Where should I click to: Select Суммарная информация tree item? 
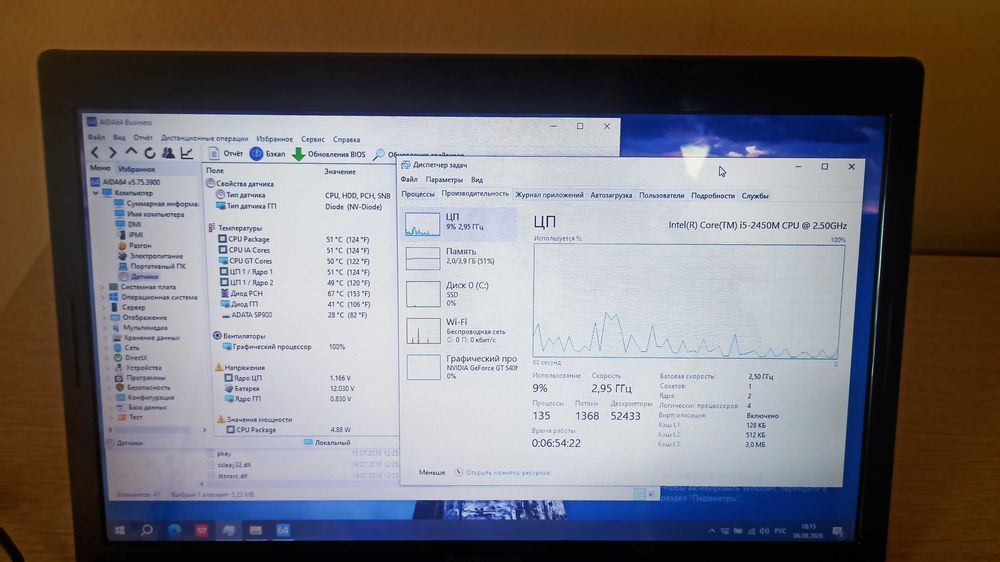click(x=156, y=203)
